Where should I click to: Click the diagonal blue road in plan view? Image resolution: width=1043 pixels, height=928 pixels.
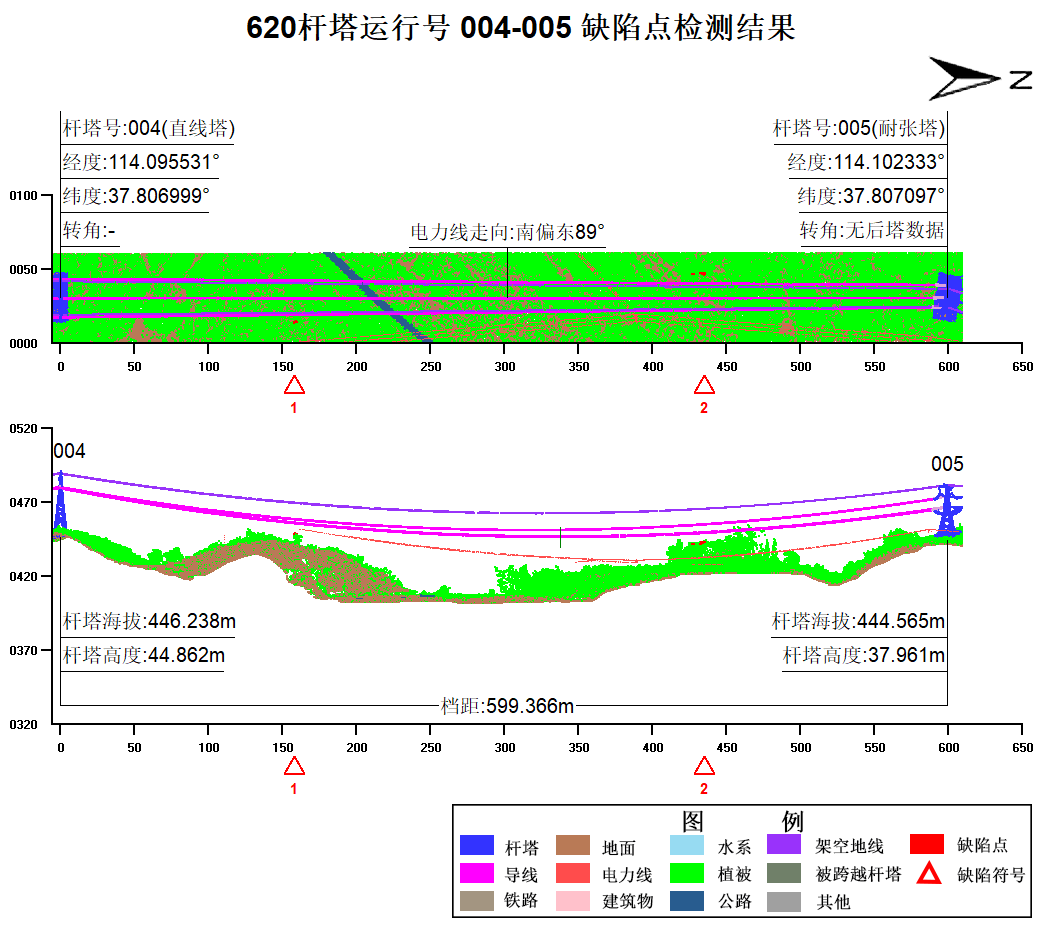point(377,297)
